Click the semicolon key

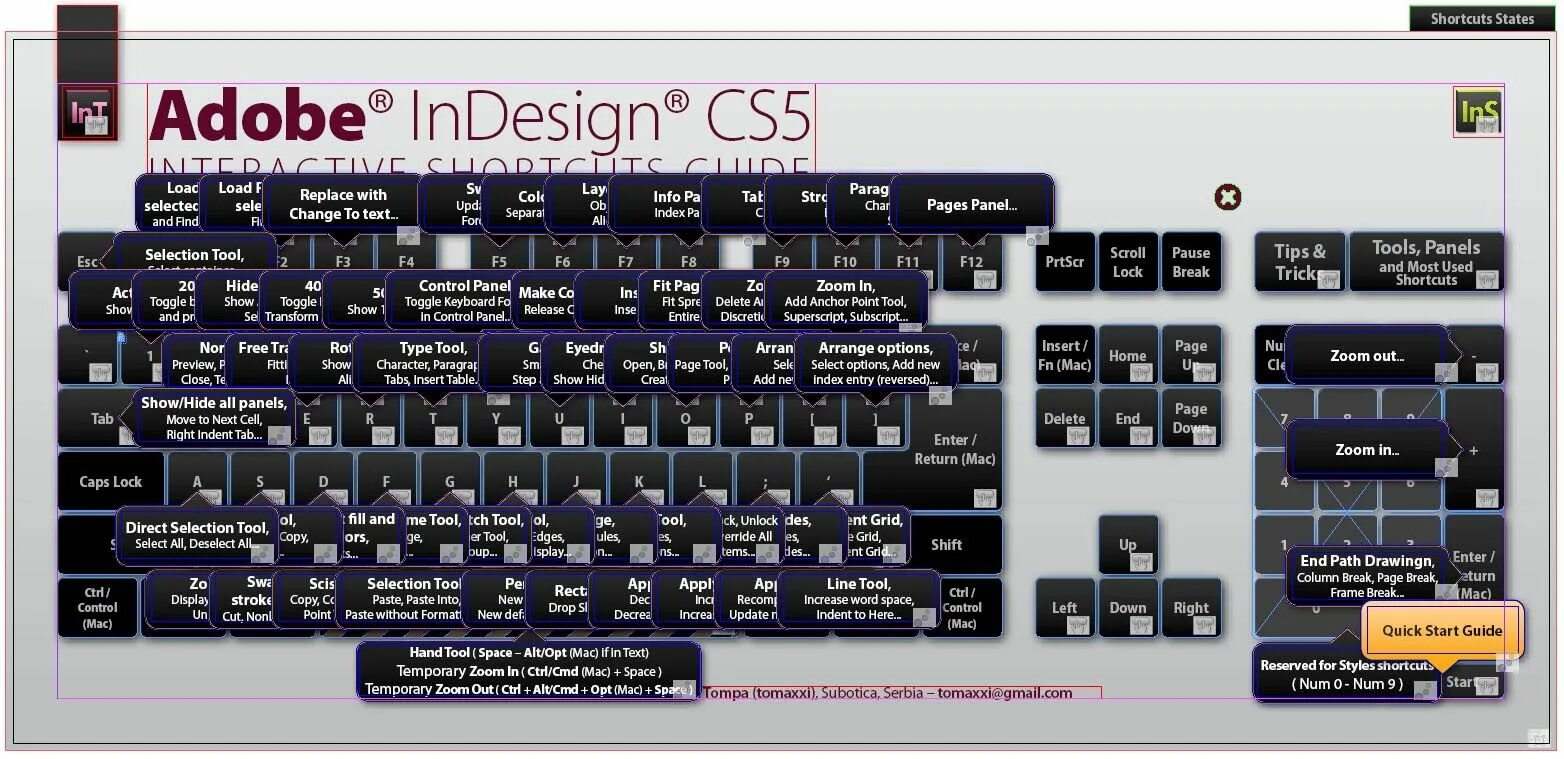click(765, 481)
